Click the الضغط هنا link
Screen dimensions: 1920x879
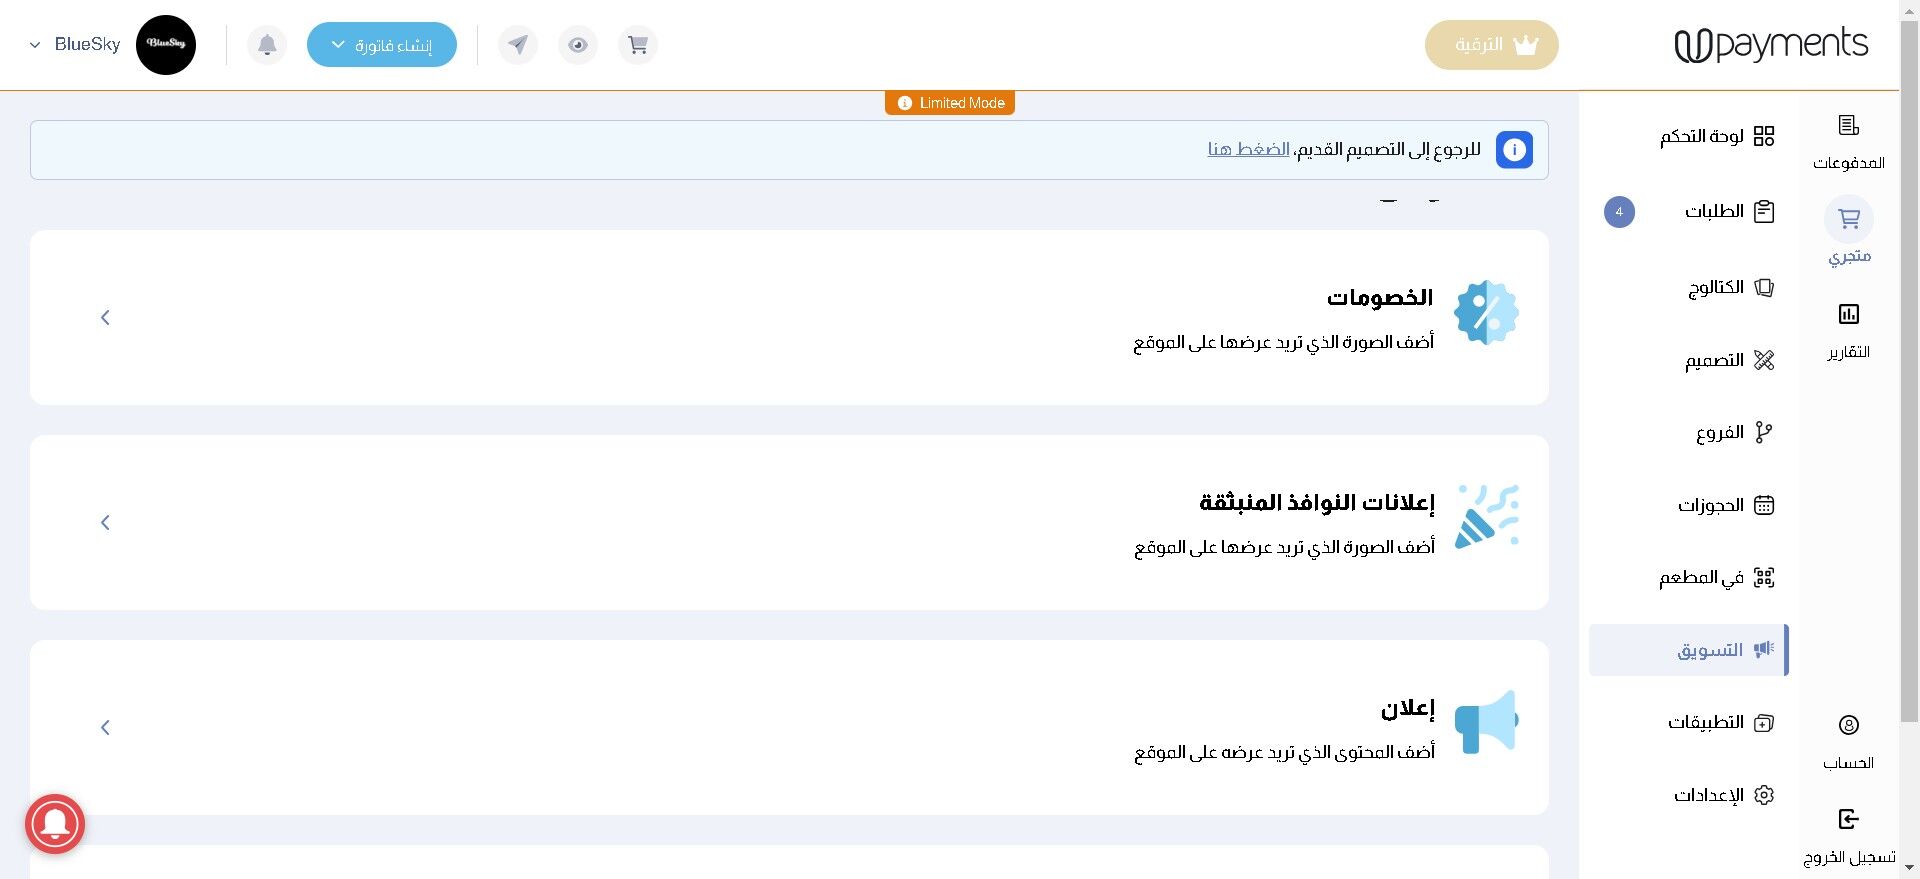(x=1248, y=149)
